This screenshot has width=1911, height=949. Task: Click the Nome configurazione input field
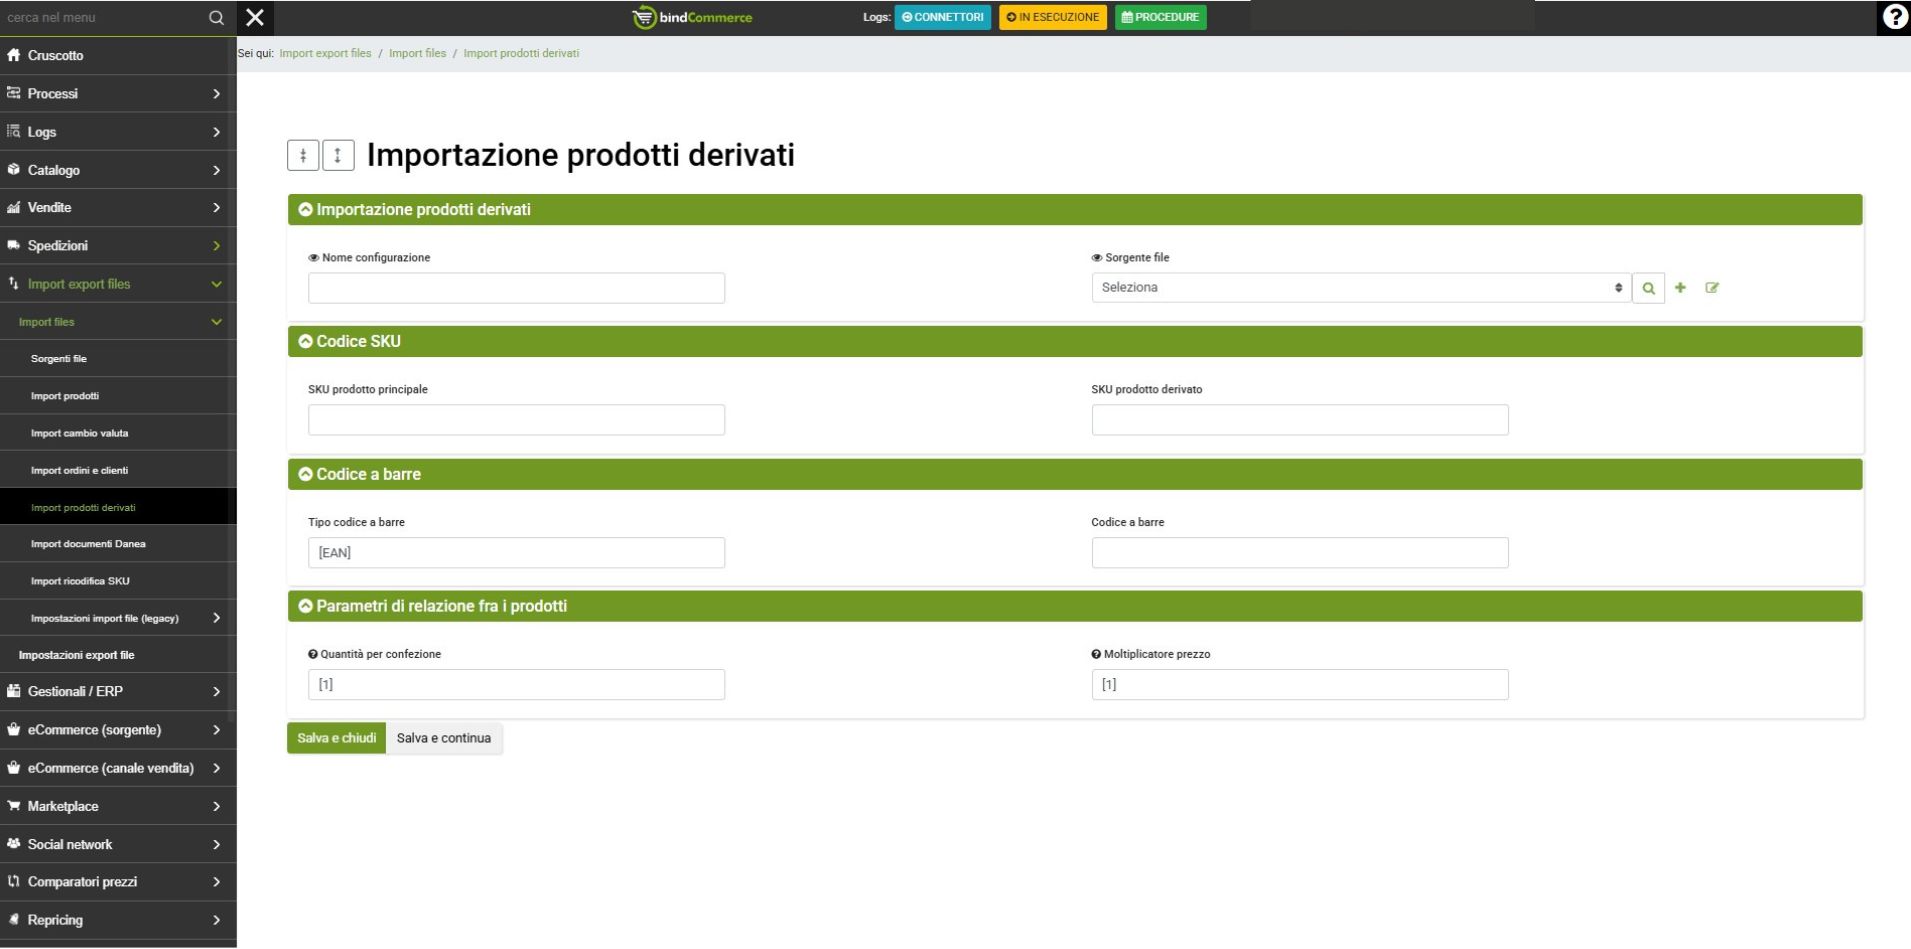(x=516, y=288)
